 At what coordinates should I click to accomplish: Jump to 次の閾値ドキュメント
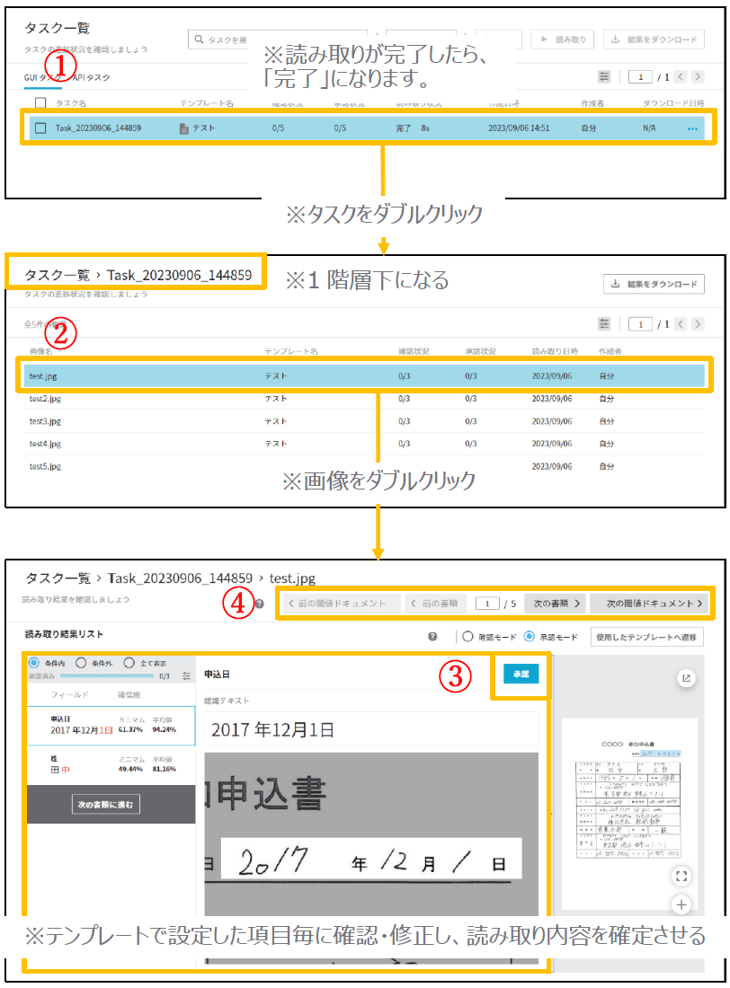pyautogui.click(x=651, y=603)
